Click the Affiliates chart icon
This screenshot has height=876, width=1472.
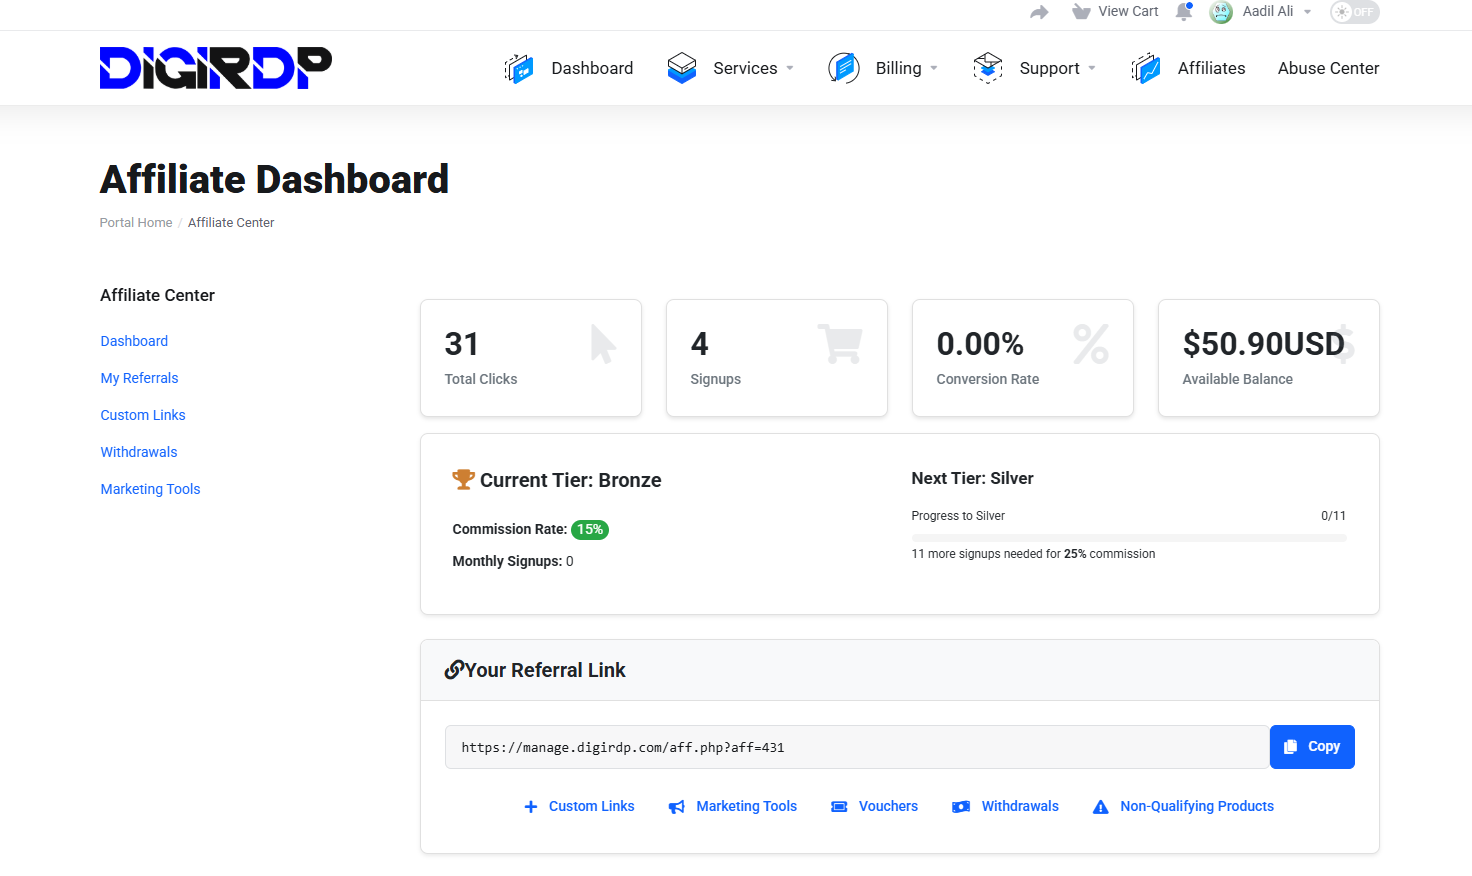pos(1146,68)
